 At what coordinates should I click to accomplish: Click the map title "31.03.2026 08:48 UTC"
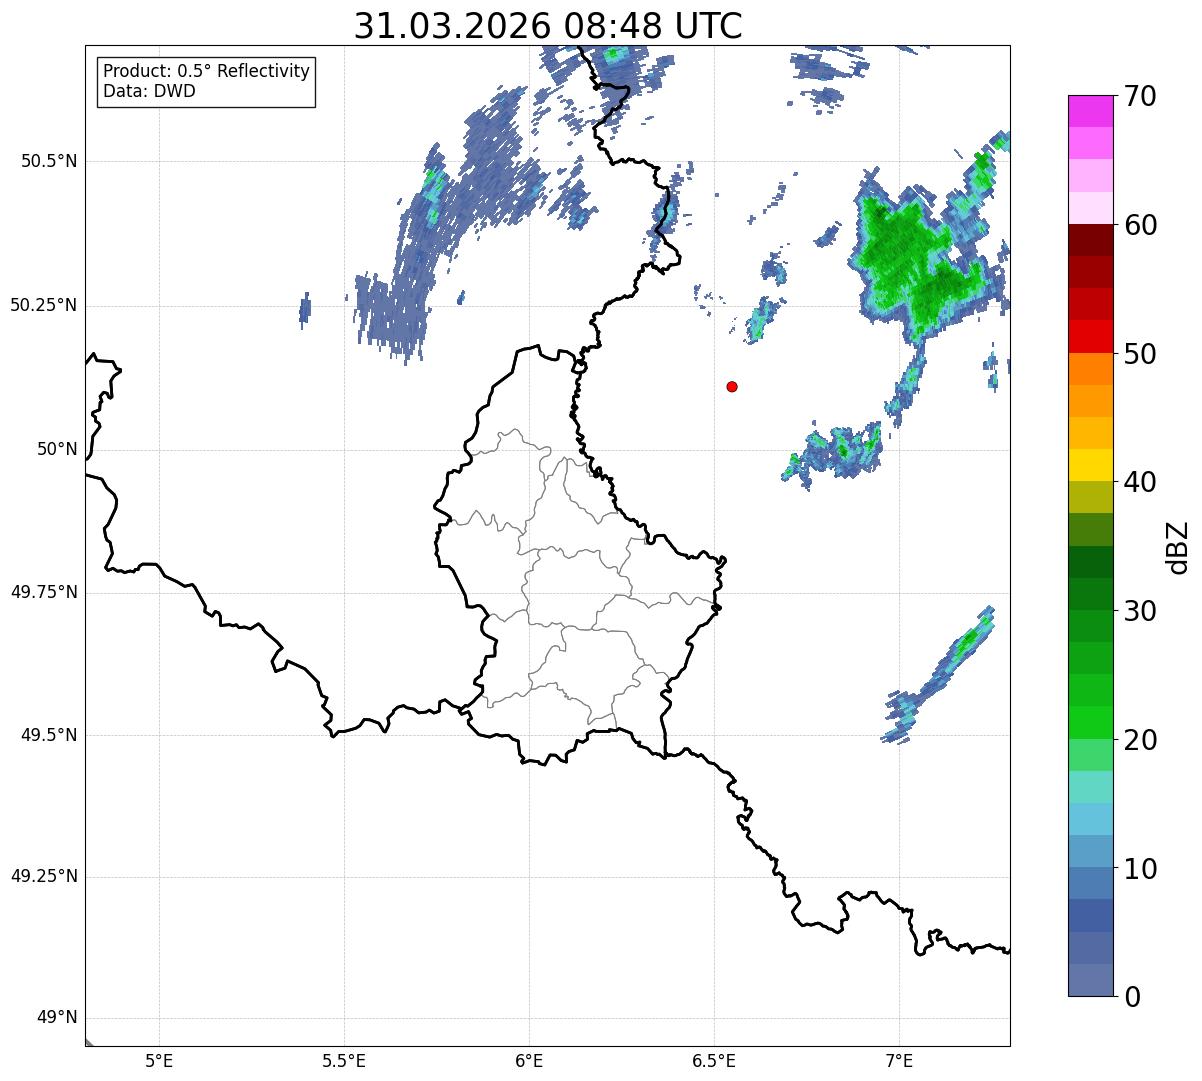click(x=548, y=26)
